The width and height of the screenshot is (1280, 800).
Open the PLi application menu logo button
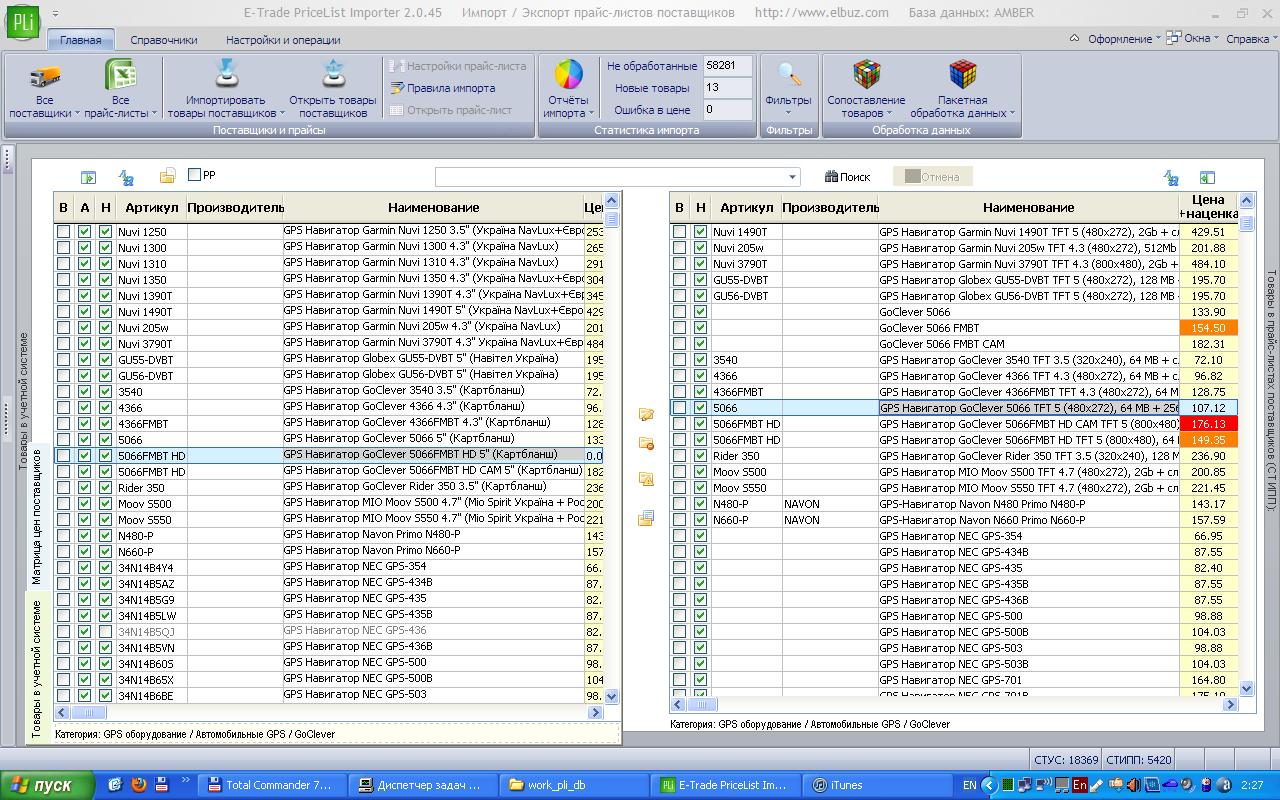pyautogui.click(x=21, y=23)
